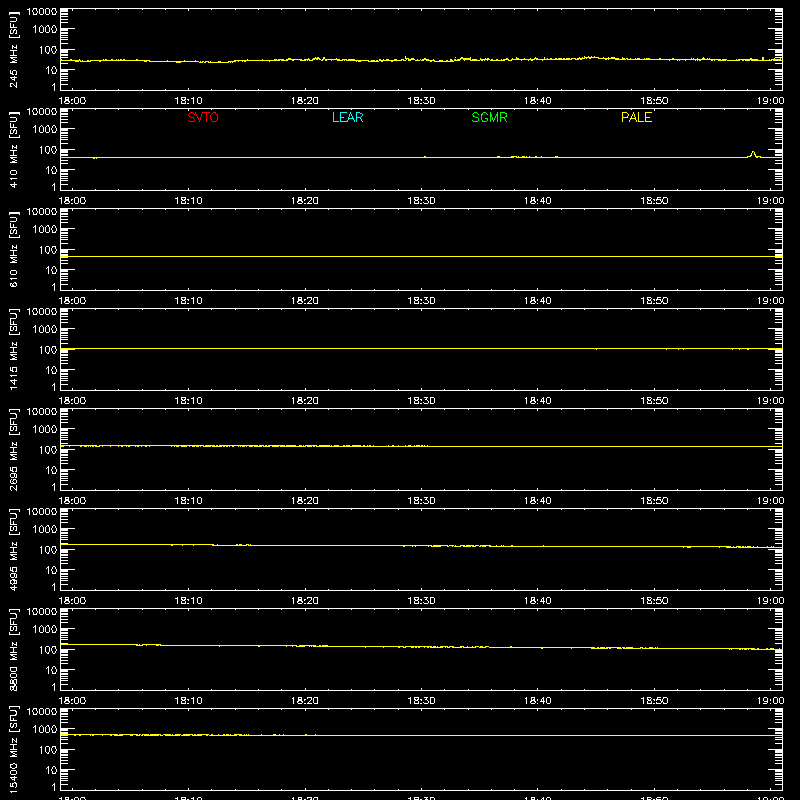Viewport: 800px width, 800px height.
Task: Click the 10000 y-axis value of 245 MHz plot
Action: [x=42, y=12]
